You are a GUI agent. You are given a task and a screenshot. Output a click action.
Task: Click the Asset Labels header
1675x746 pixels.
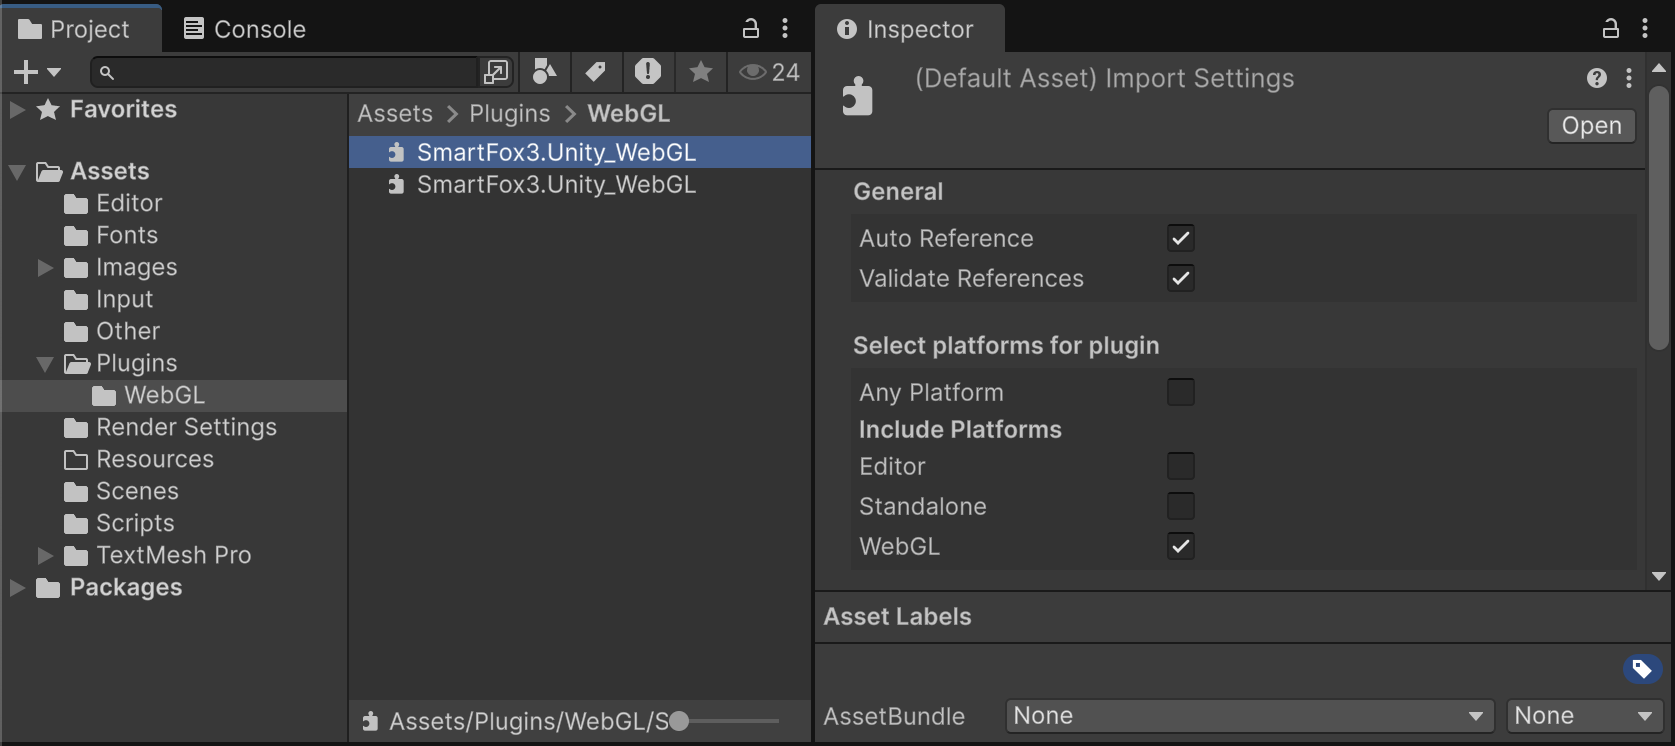pyautogui.click(x=897, y=617)
